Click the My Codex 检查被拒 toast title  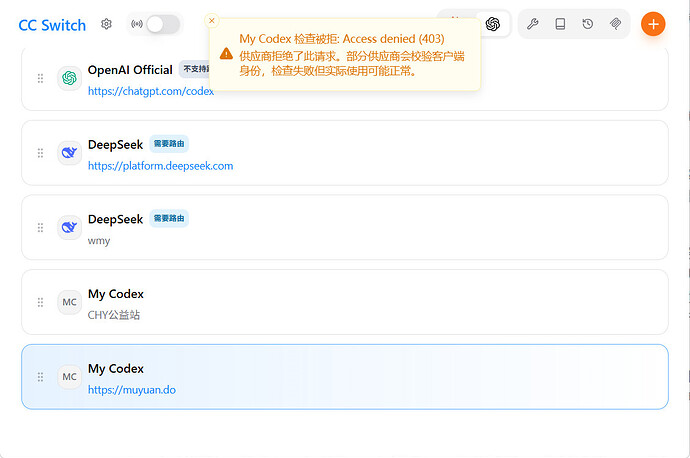click(x=342, y=39)
